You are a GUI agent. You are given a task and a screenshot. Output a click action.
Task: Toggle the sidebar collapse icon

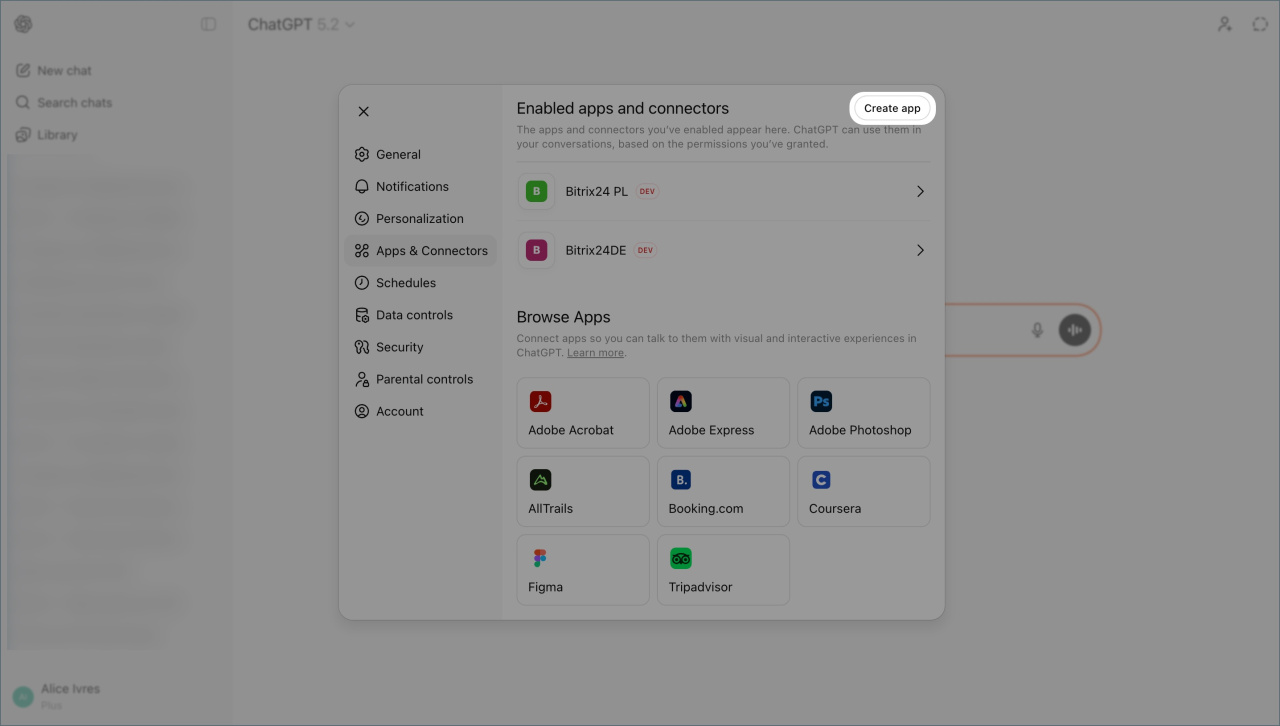point(208,24)
